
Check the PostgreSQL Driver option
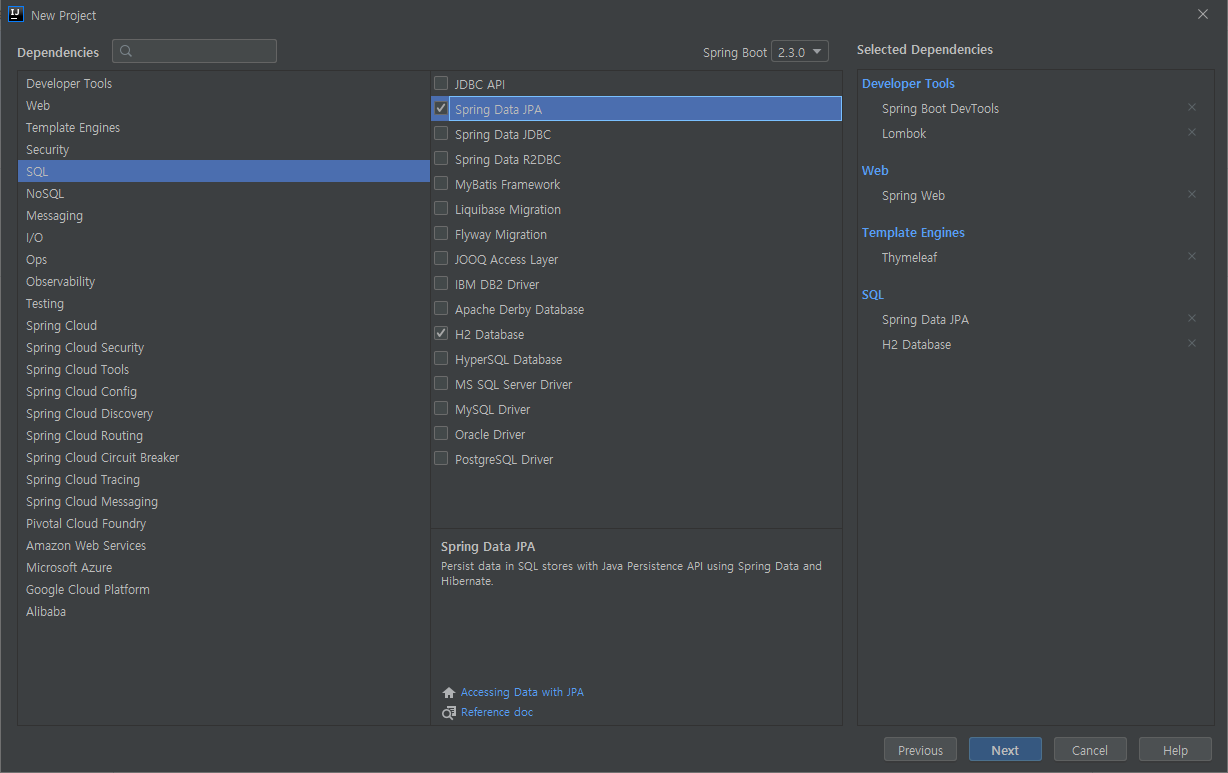pos(441,458)
